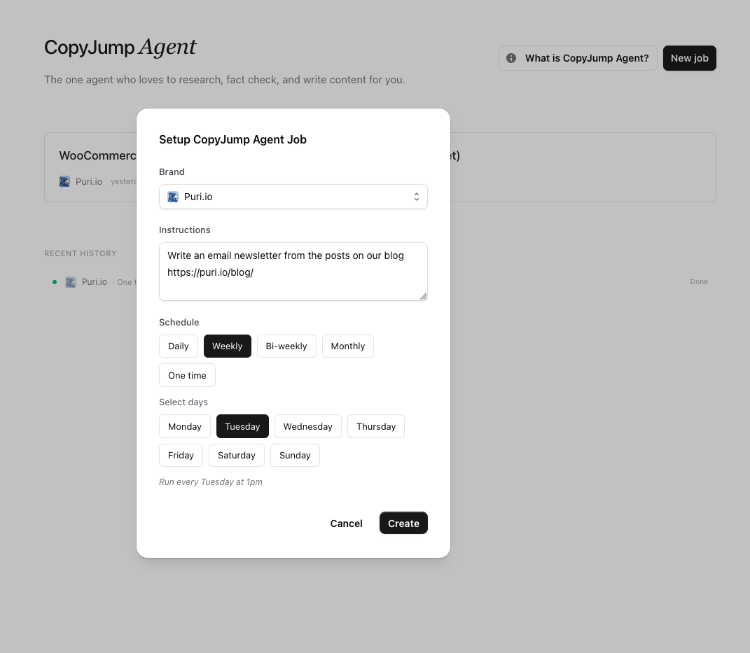
Task: Click the Brand label
Action: pos(172,172)
